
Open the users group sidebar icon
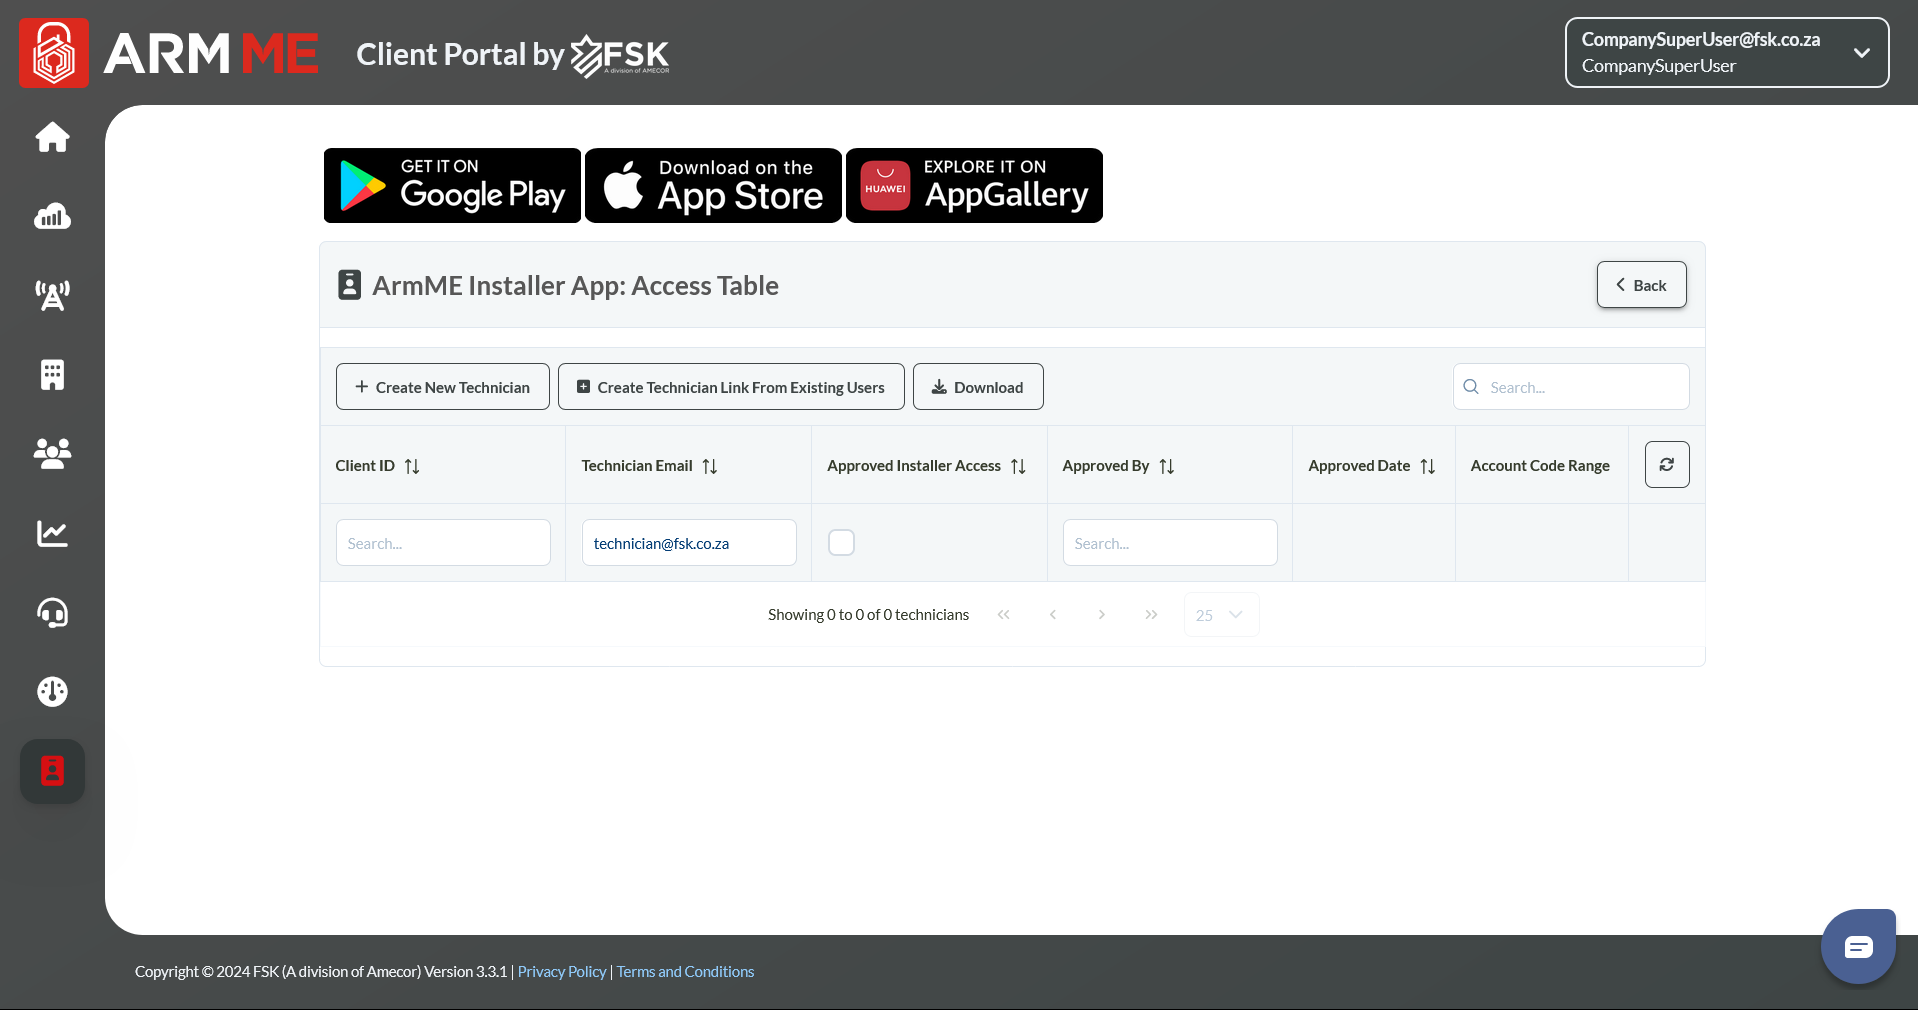click(x=52, y=454)
